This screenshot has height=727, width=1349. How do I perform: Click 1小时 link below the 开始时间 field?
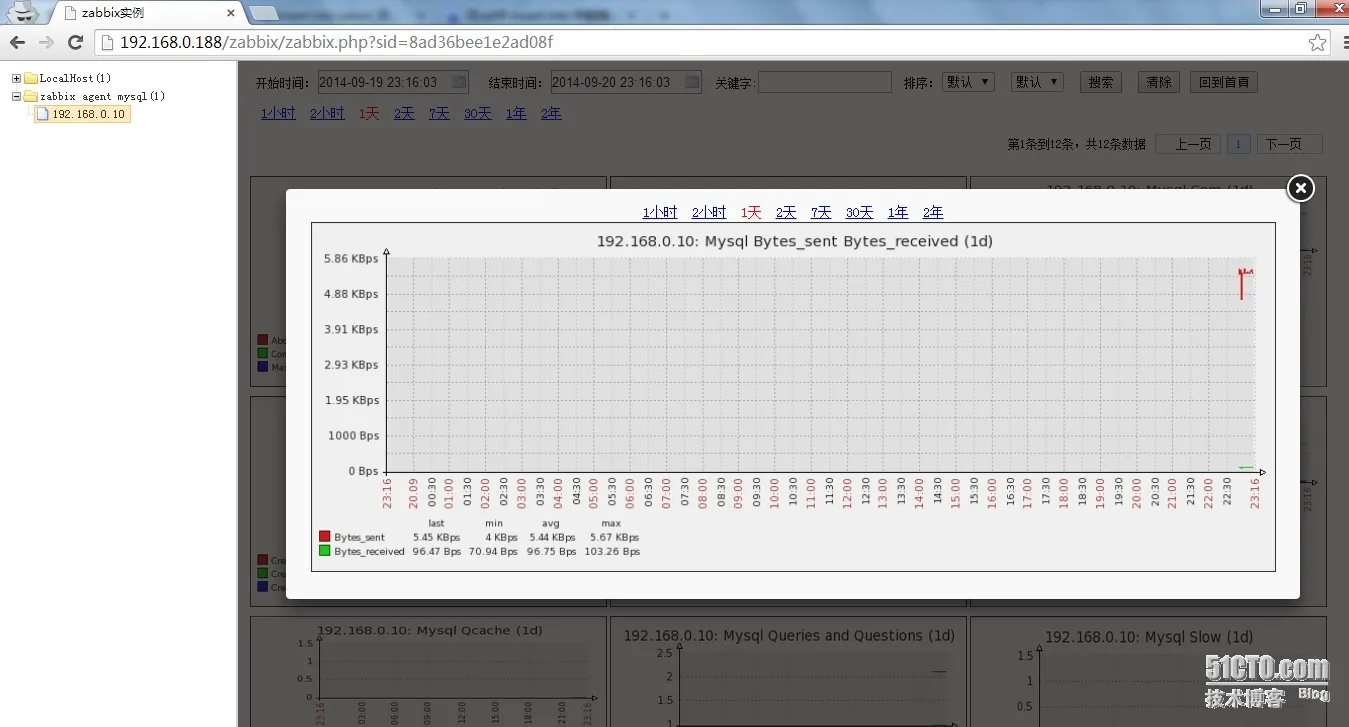(x=278, y=113)
